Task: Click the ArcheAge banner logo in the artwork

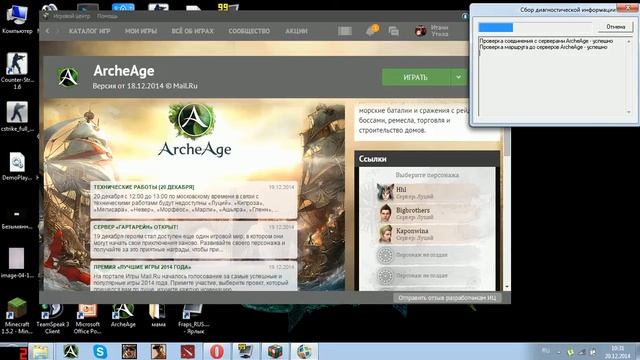Action: tap(193, 130)
